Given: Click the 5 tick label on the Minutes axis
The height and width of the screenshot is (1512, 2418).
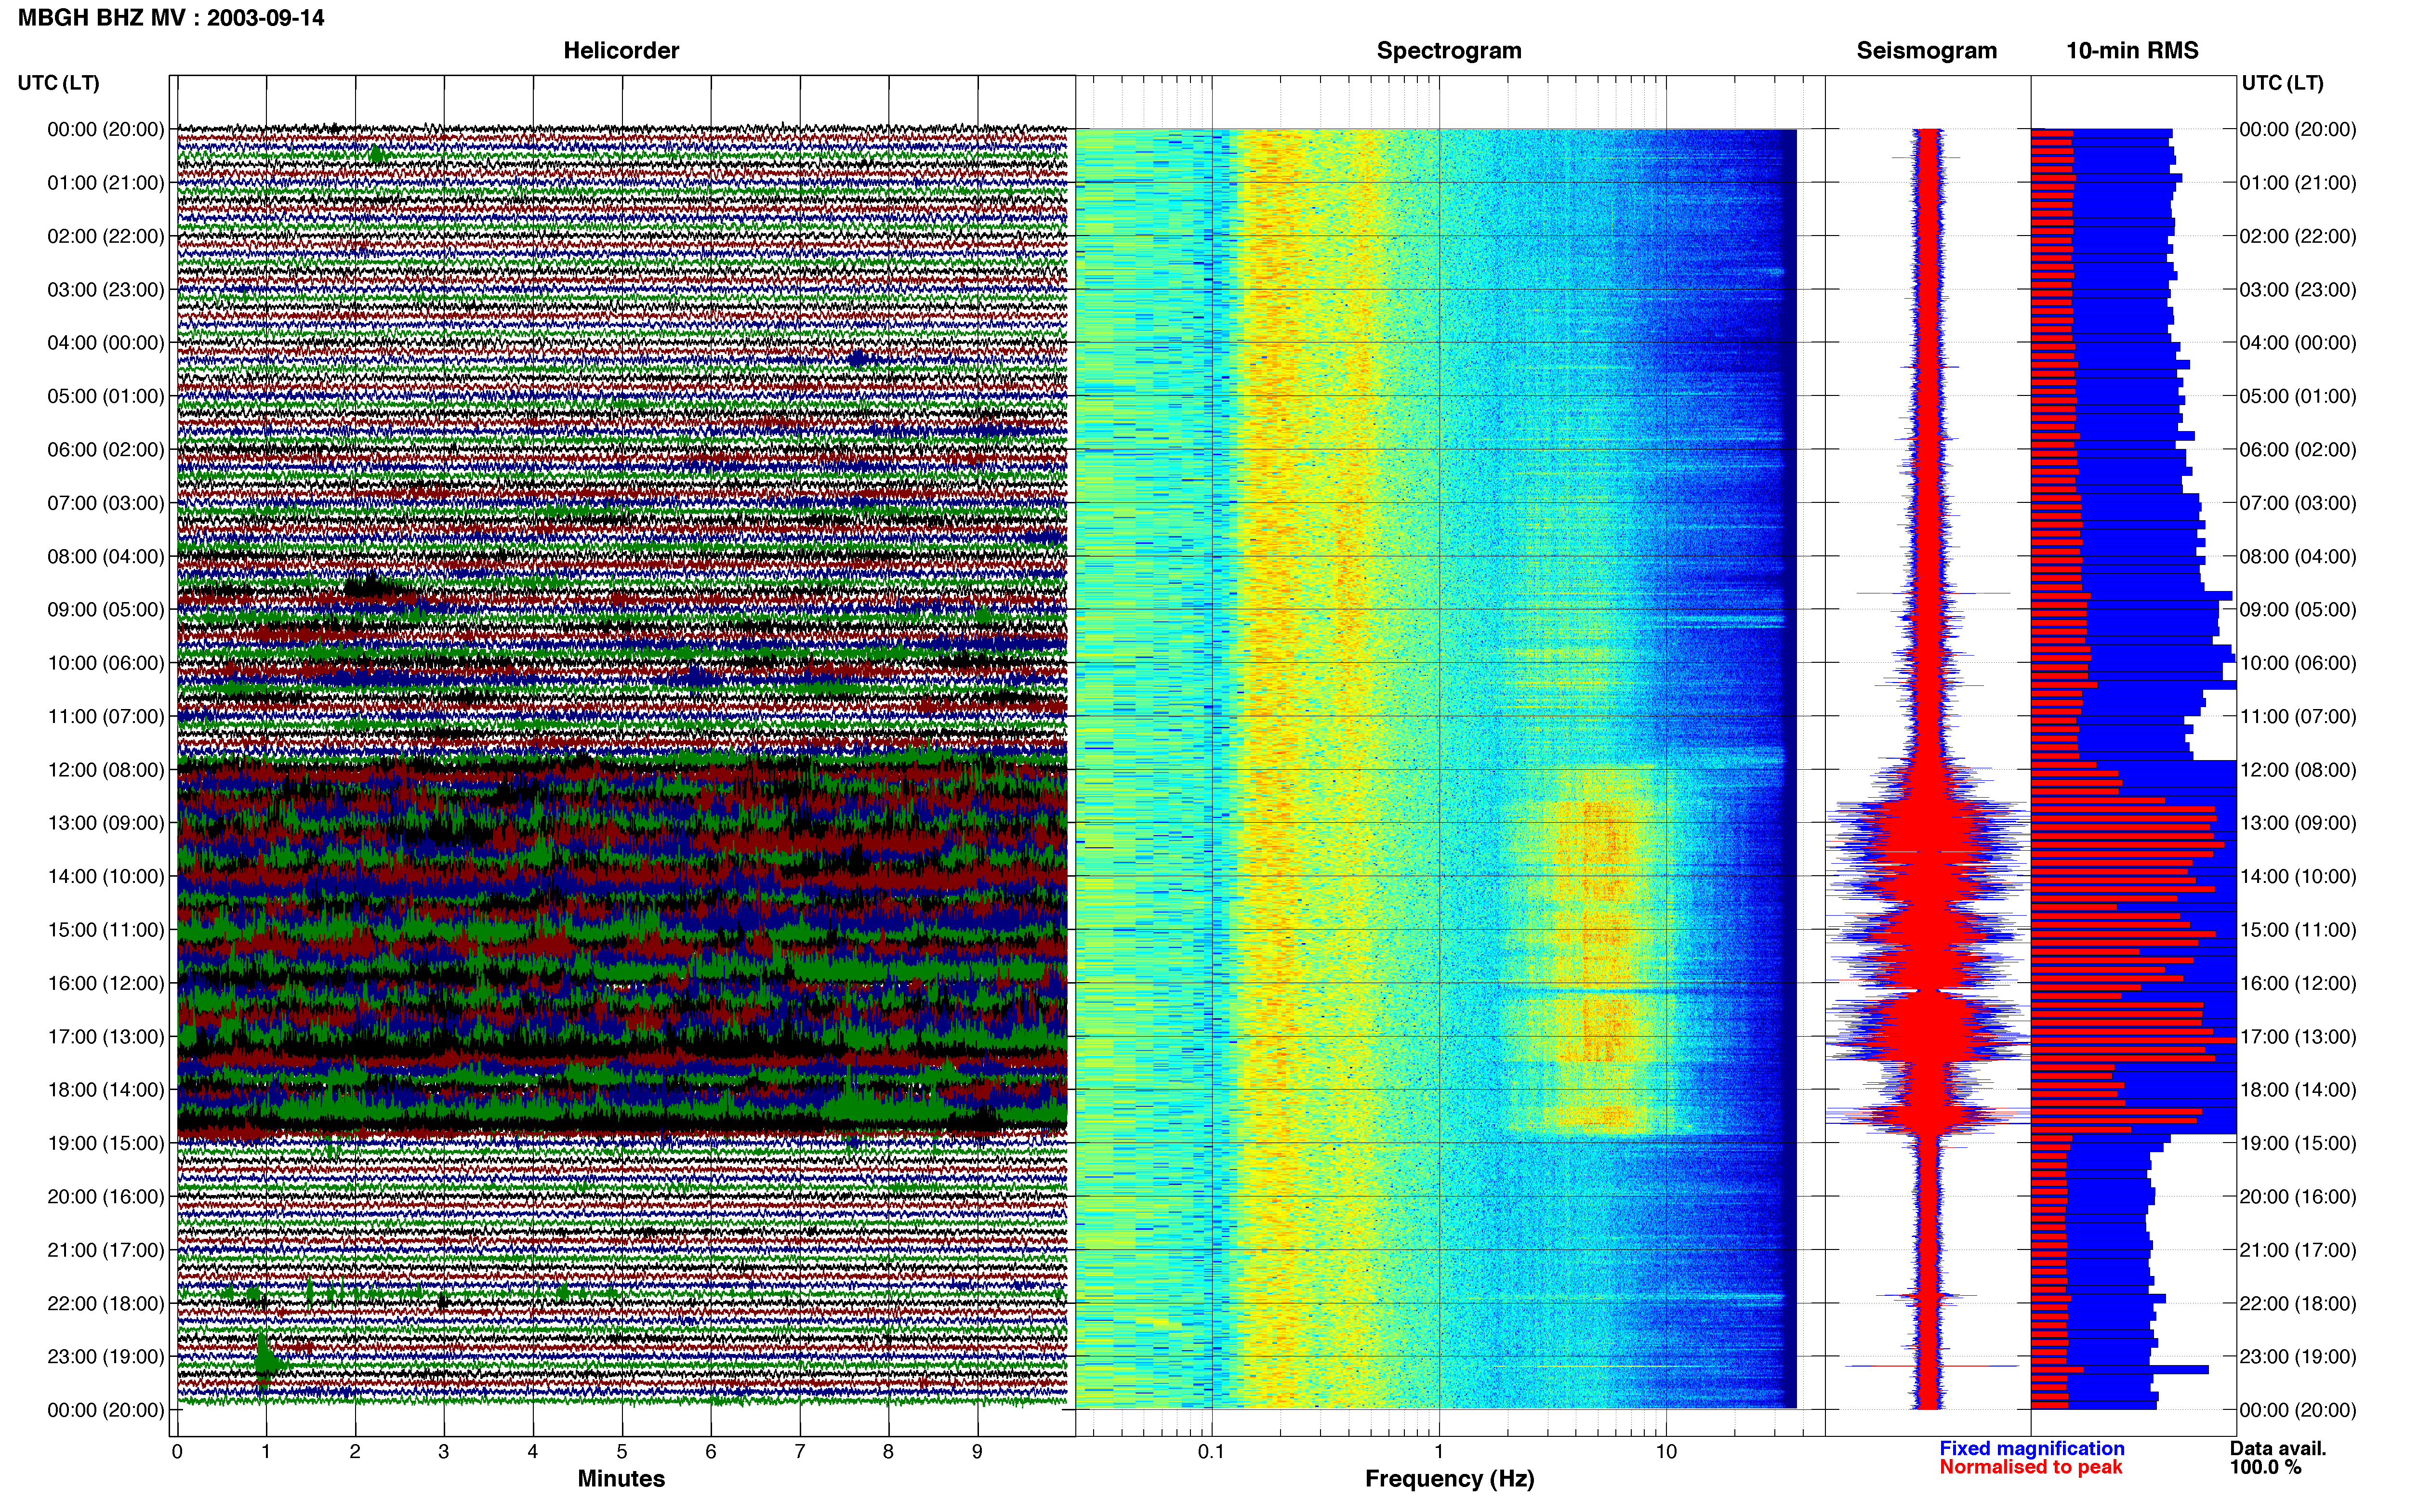Looking at the screenshot, I should [x=622, y=1452].
